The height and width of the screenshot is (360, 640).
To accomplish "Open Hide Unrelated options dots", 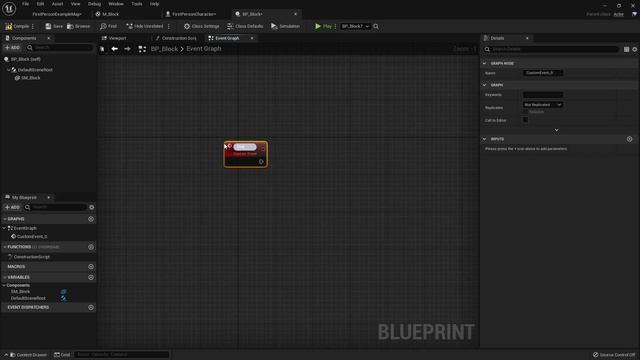I will coord(169,26).
